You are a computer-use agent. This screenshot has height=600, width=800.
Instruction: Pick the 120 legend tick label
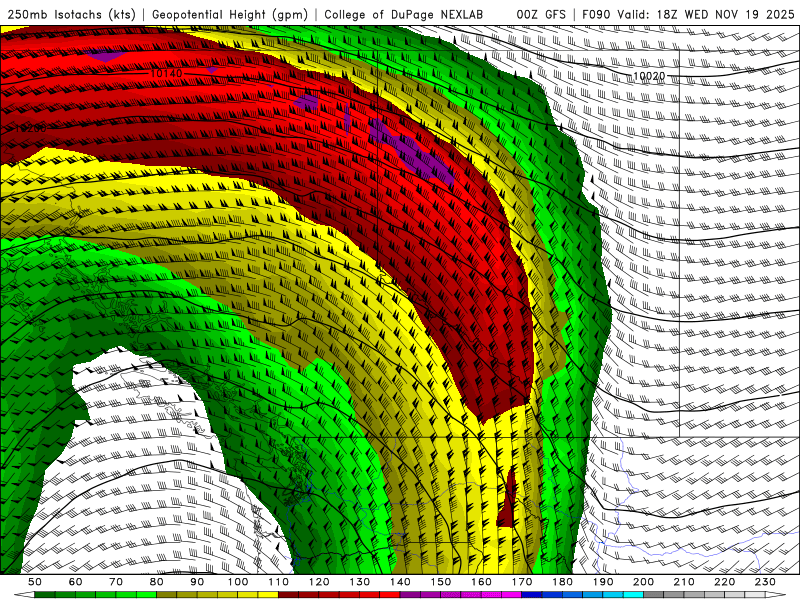coord(319,582)
